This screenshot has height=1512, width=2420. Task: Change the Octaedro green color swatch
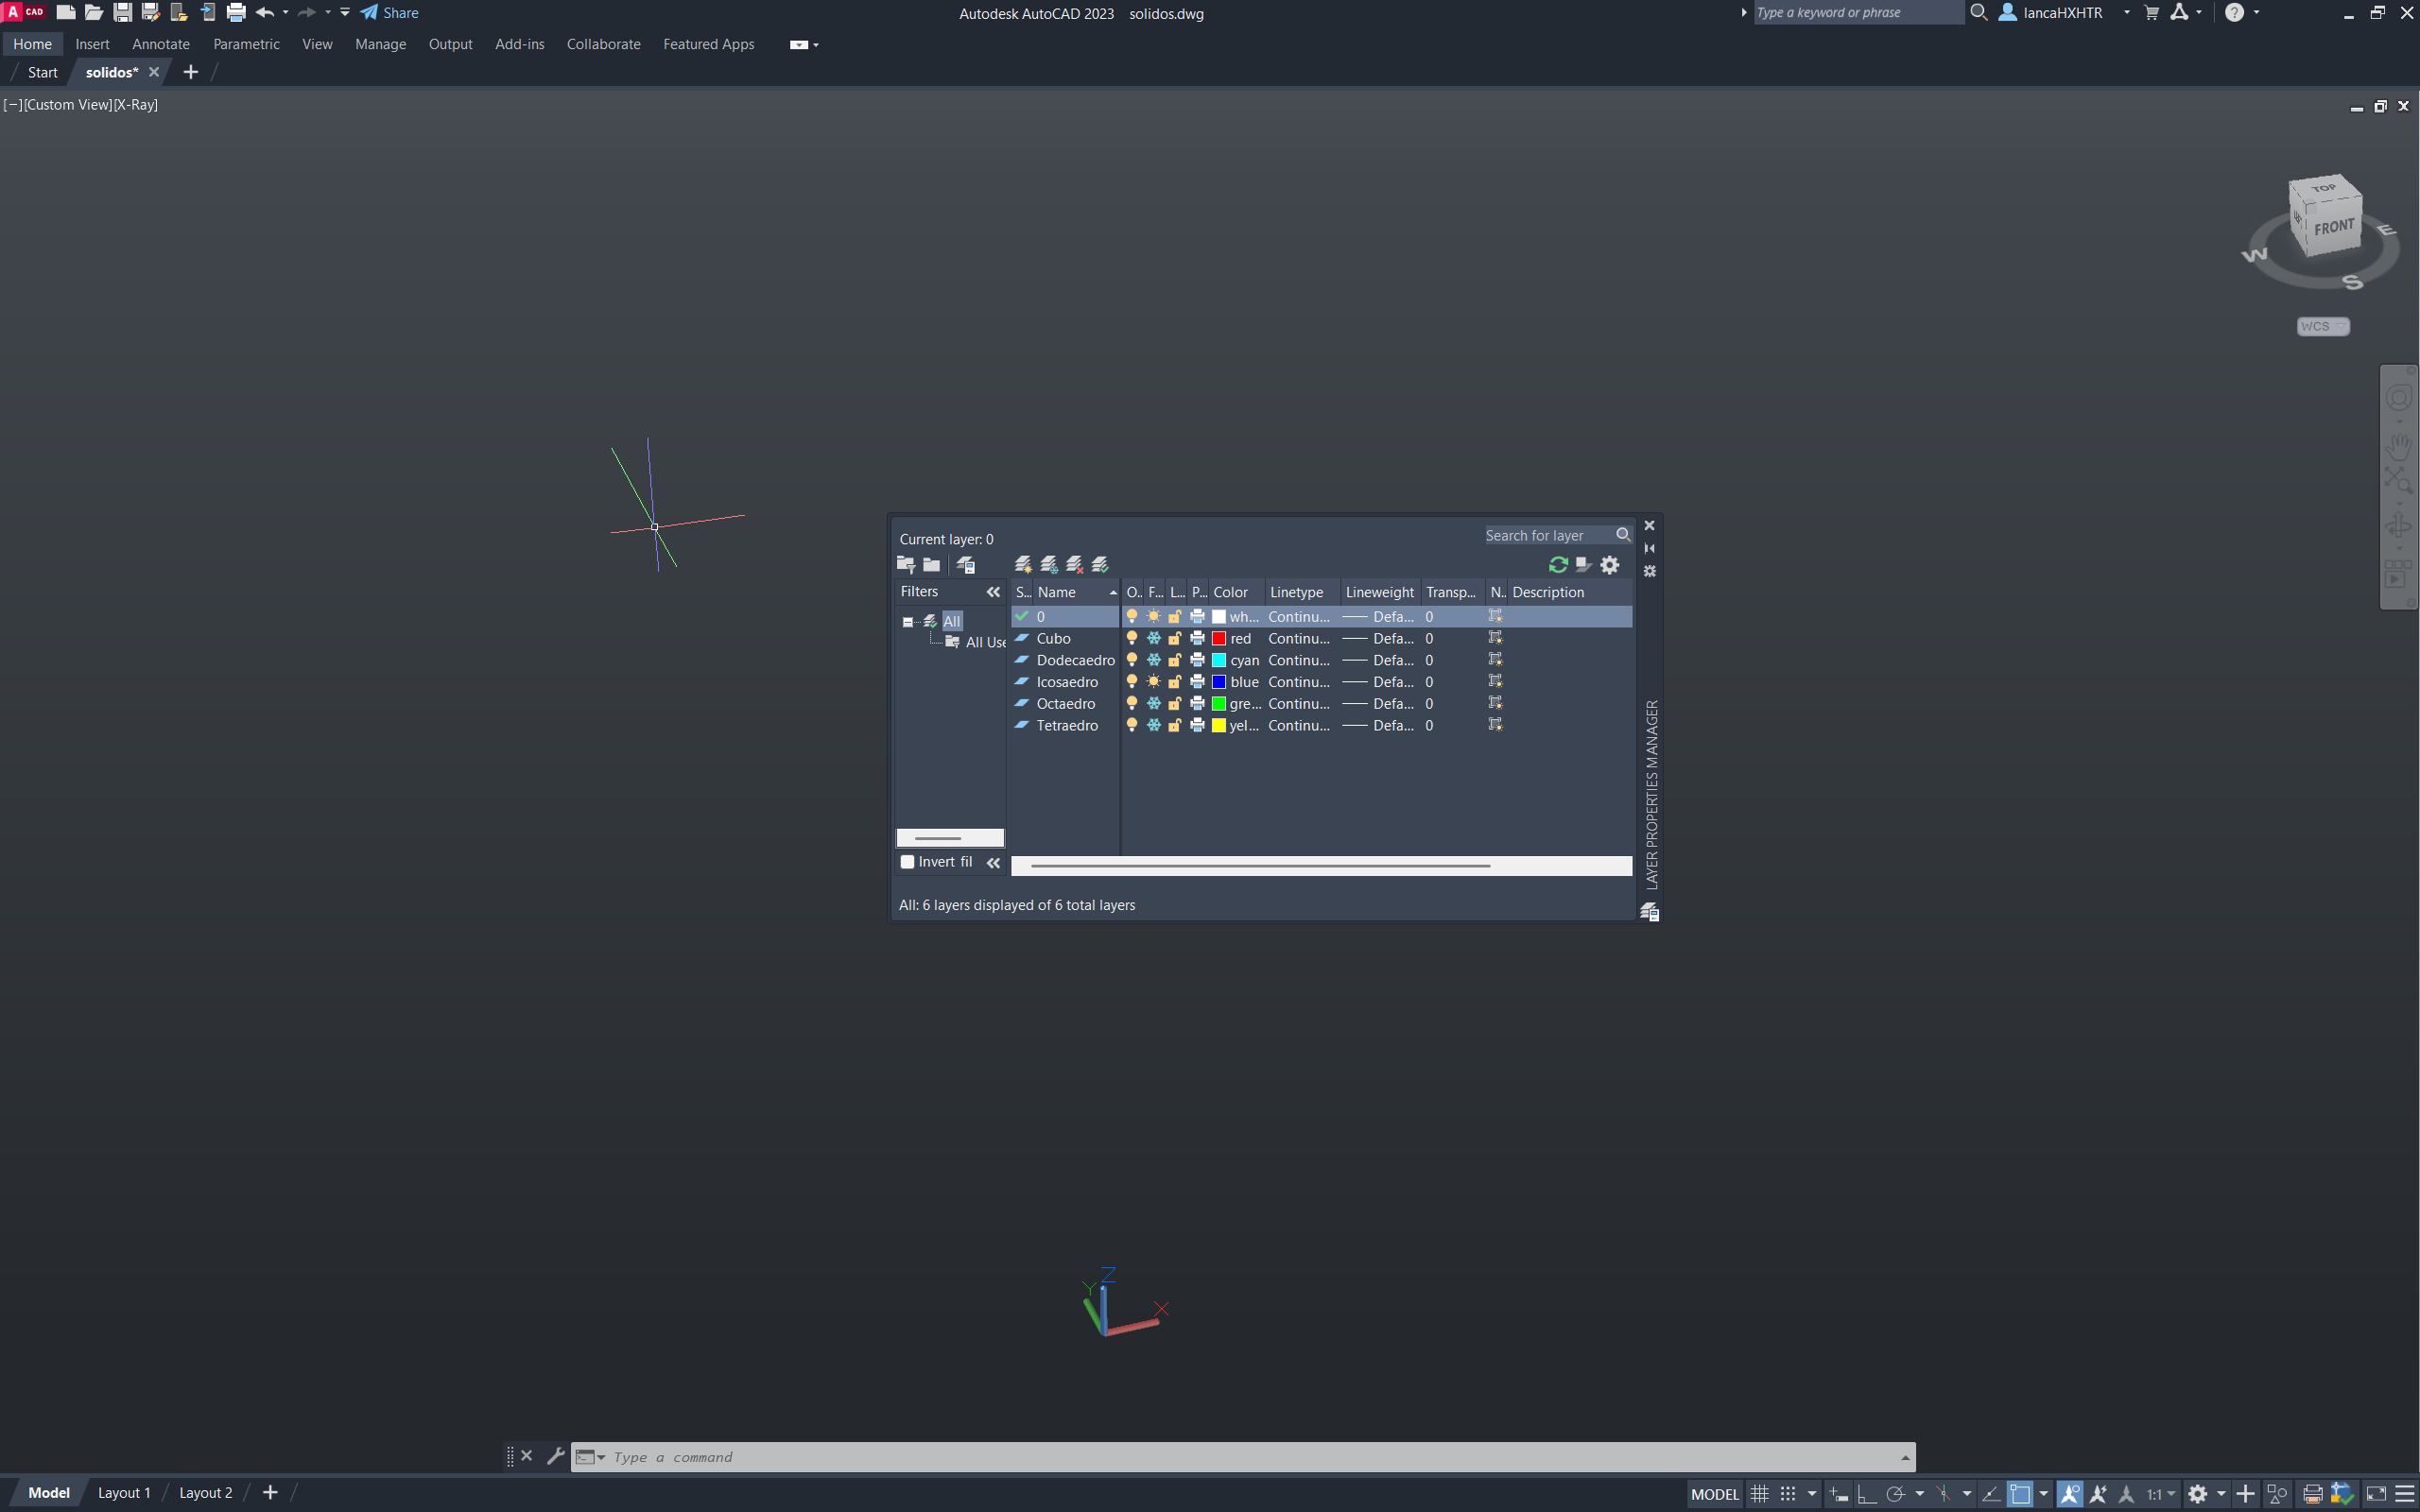point(1219,704)
